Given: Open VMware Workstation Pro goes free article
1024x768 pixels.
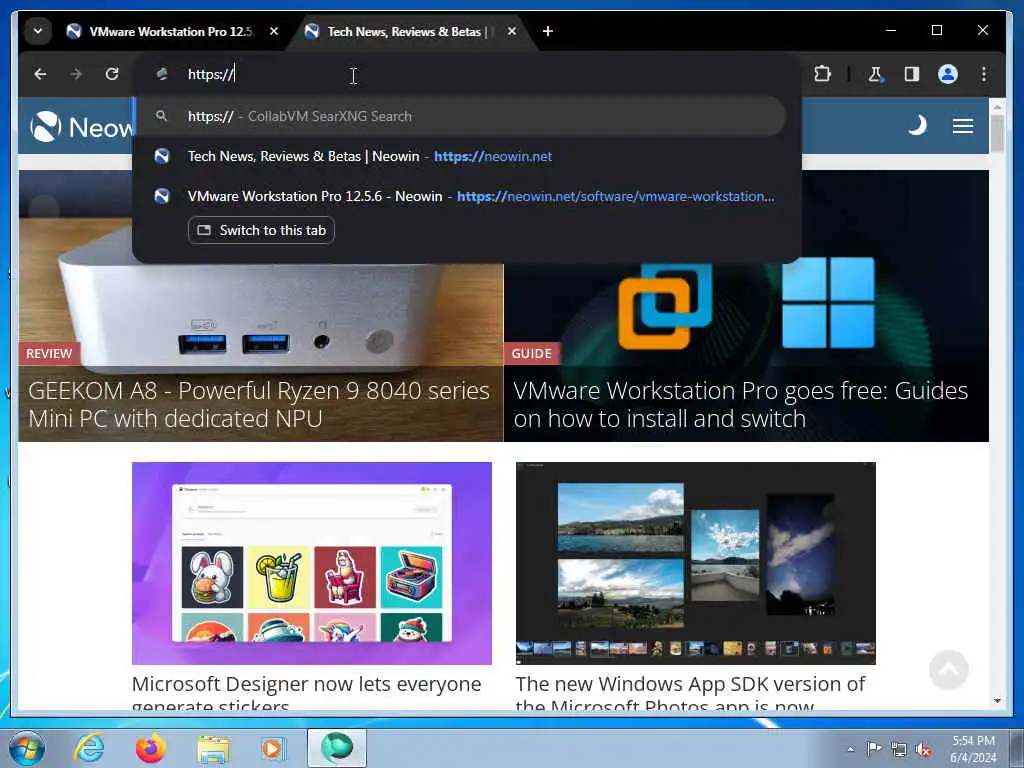Looking at the screenshot, I should click(741, 404).
